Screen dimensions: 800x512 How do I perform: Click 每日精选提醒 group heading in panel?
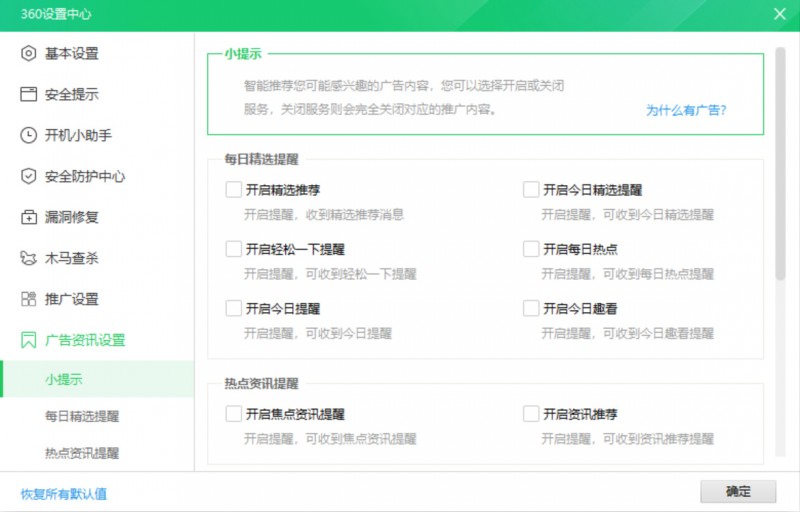262,159
